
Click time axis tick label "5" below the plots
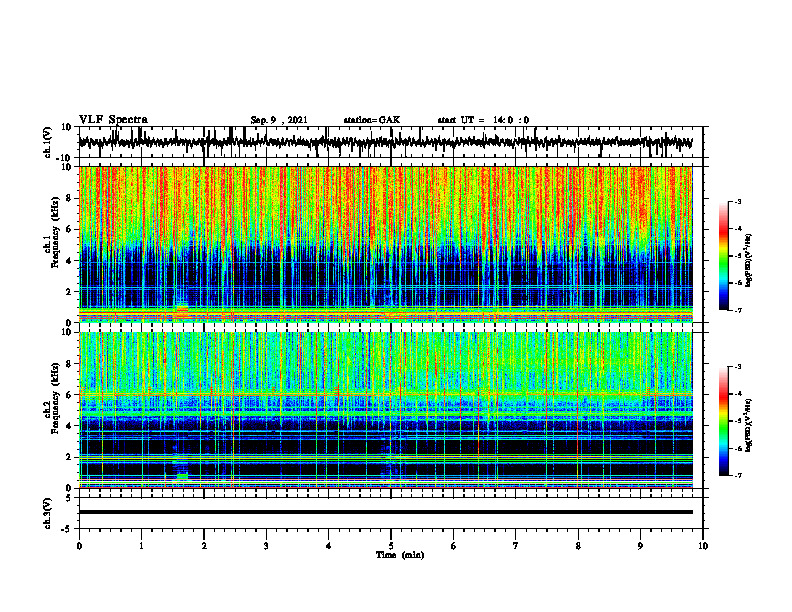click(391, 546)
